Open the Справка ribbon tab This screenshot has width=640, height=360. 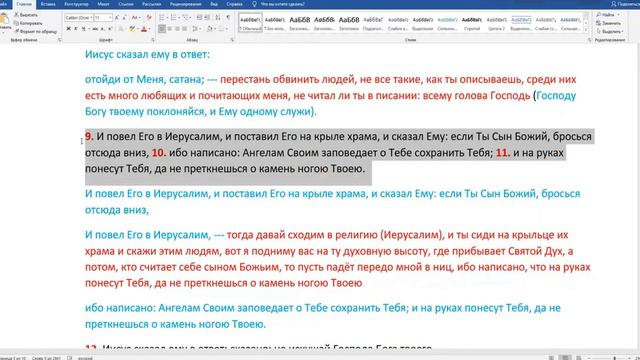(x=234, y=4)
